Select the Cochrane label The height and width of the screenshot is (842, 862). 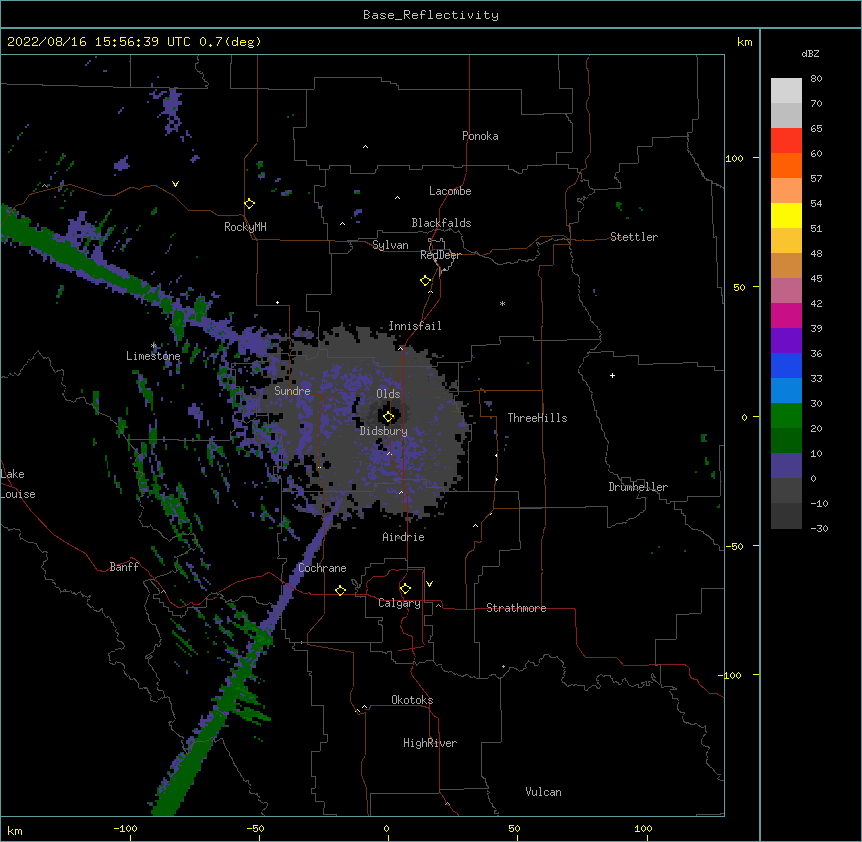pyautogui.click(x=322, y=568)
